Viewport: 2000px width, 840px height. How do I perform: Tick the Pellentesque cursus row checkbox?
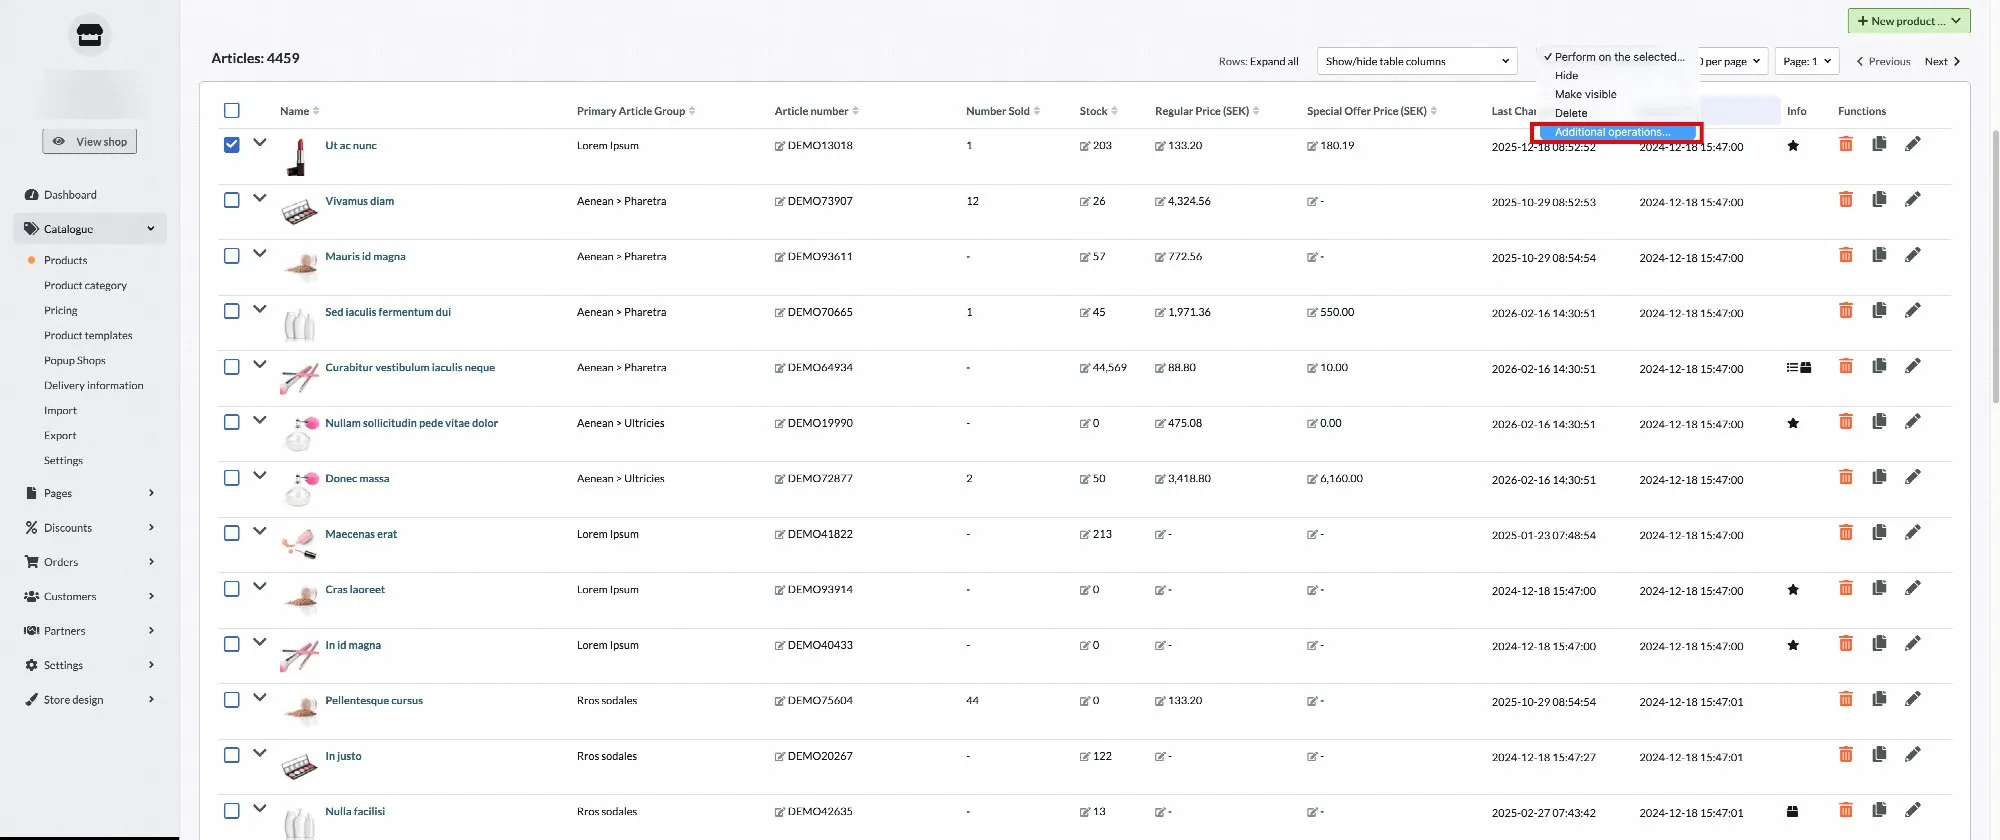(232, 699)
